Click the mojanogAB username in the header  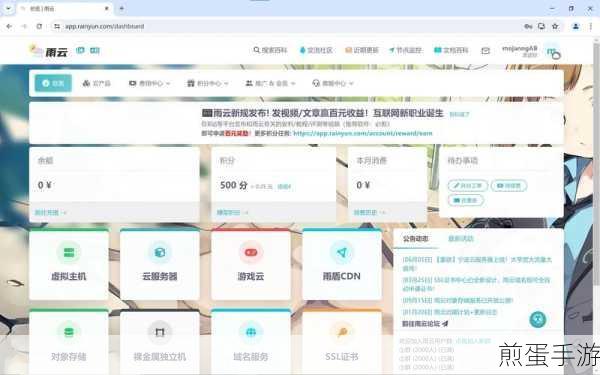click(520, 49)
